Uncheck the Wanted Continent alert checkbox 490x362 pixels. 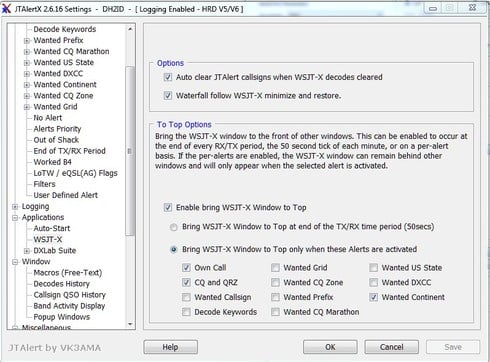tap(374, 297)
